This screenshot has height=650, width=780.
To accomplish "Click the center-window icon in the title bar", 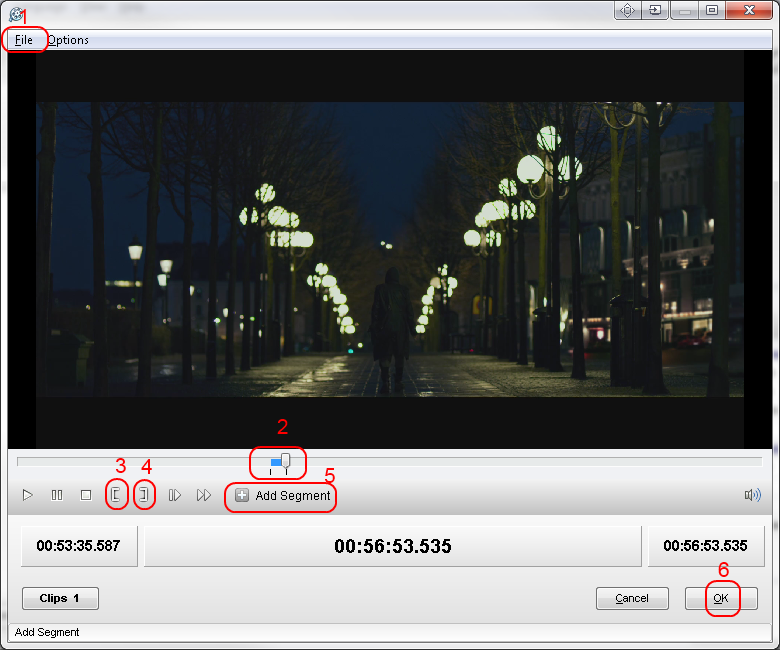I will pyautogui.click(x=628, y=10).
